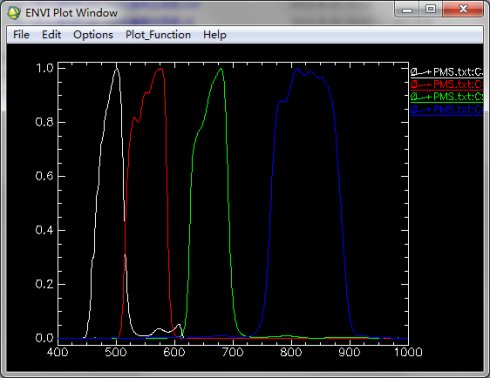Select the white PMS.txt legend entry
The image size is (490, 378).
[447, 72]
